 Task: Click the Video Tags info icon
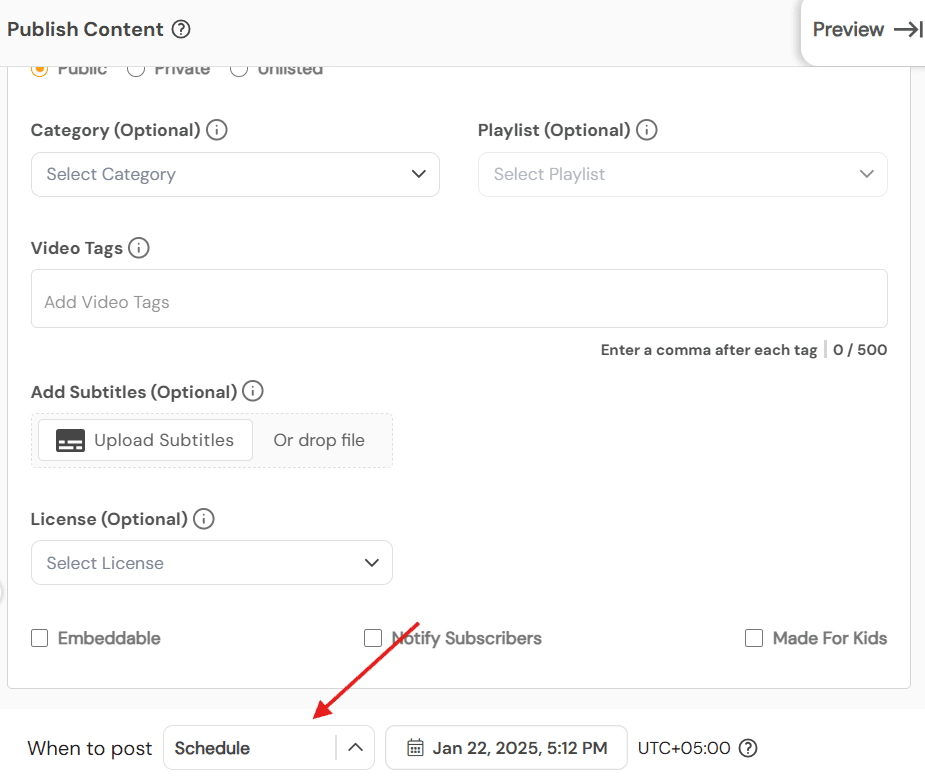[x=139, y=248]
